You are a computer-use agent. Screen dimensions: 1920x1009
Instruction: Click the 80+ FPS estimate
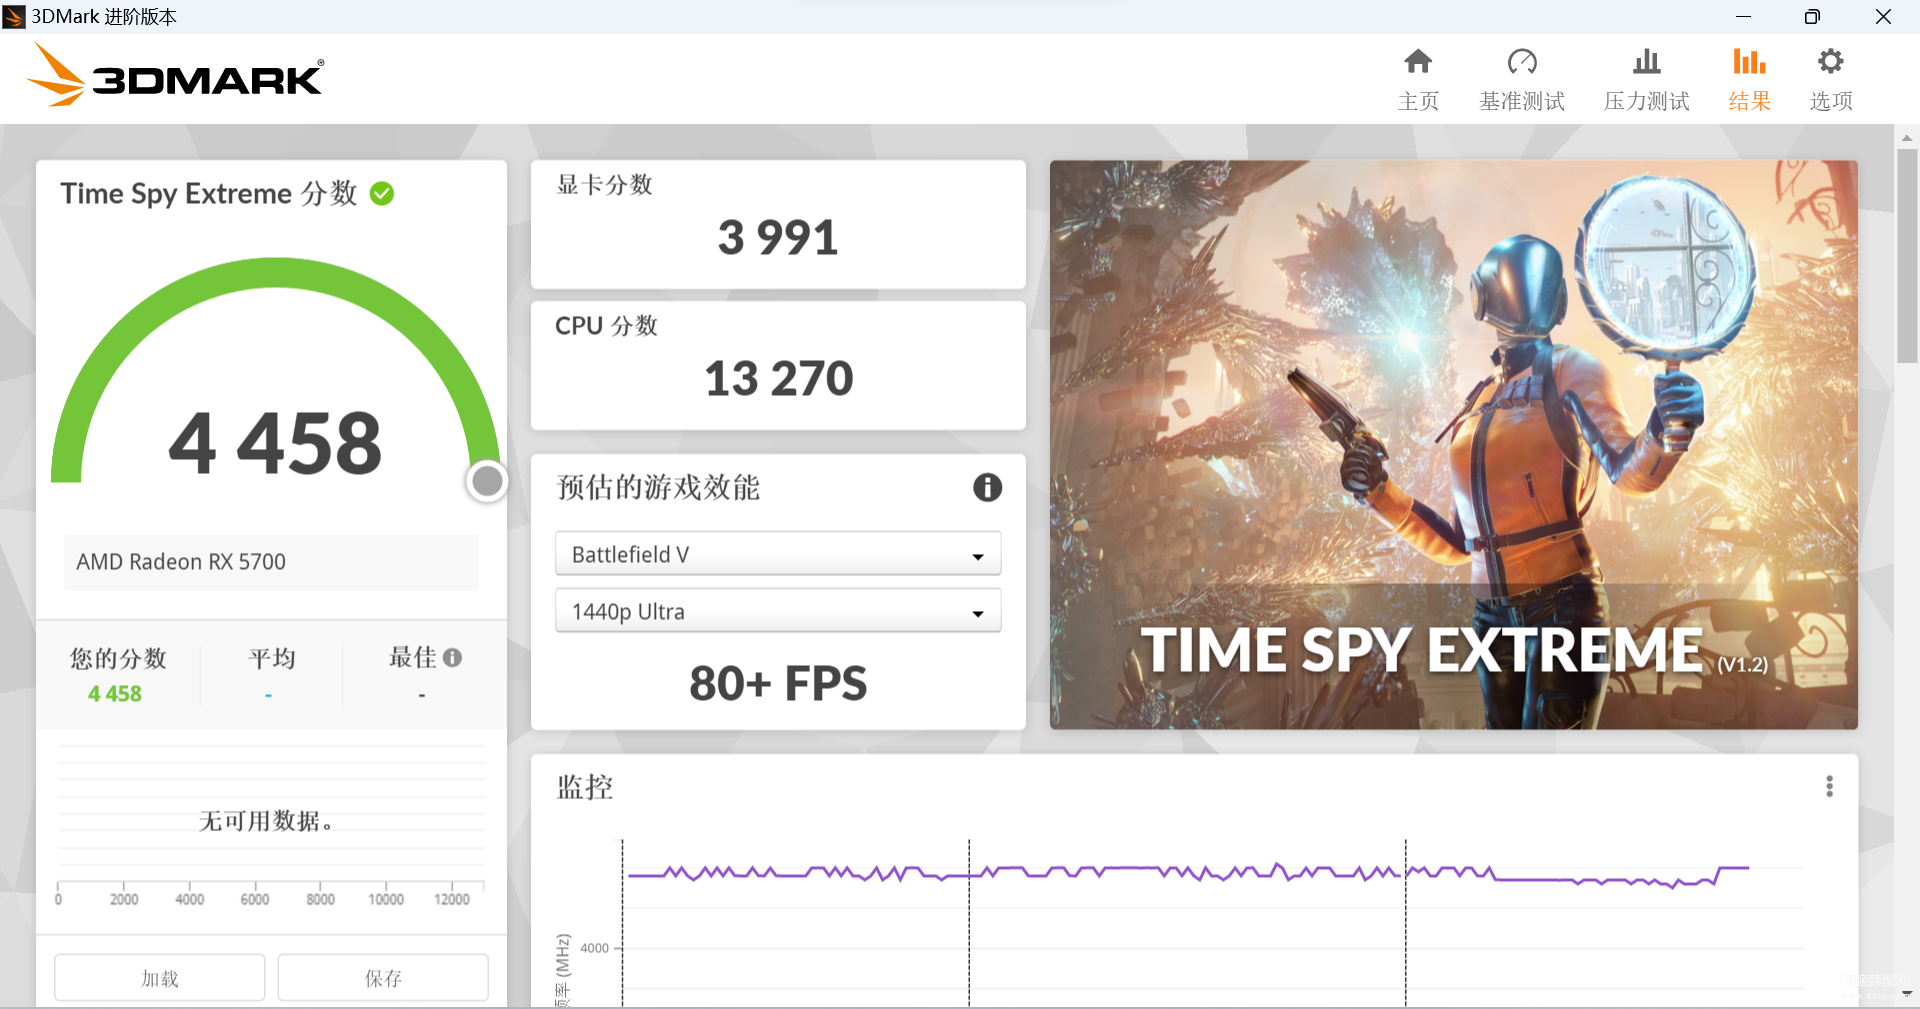point(778,684)
